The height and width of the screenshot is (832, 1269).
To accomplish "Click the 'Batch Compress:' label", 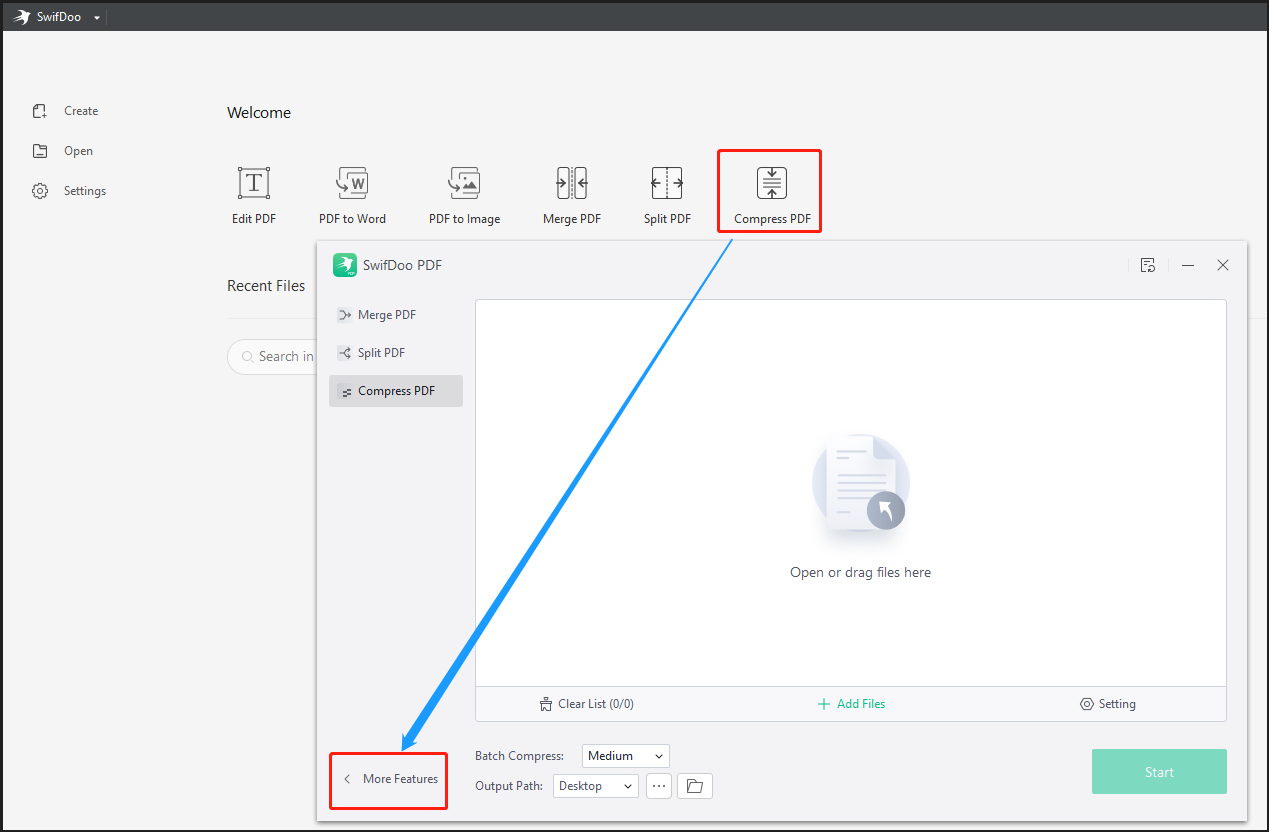I will 520,756.
